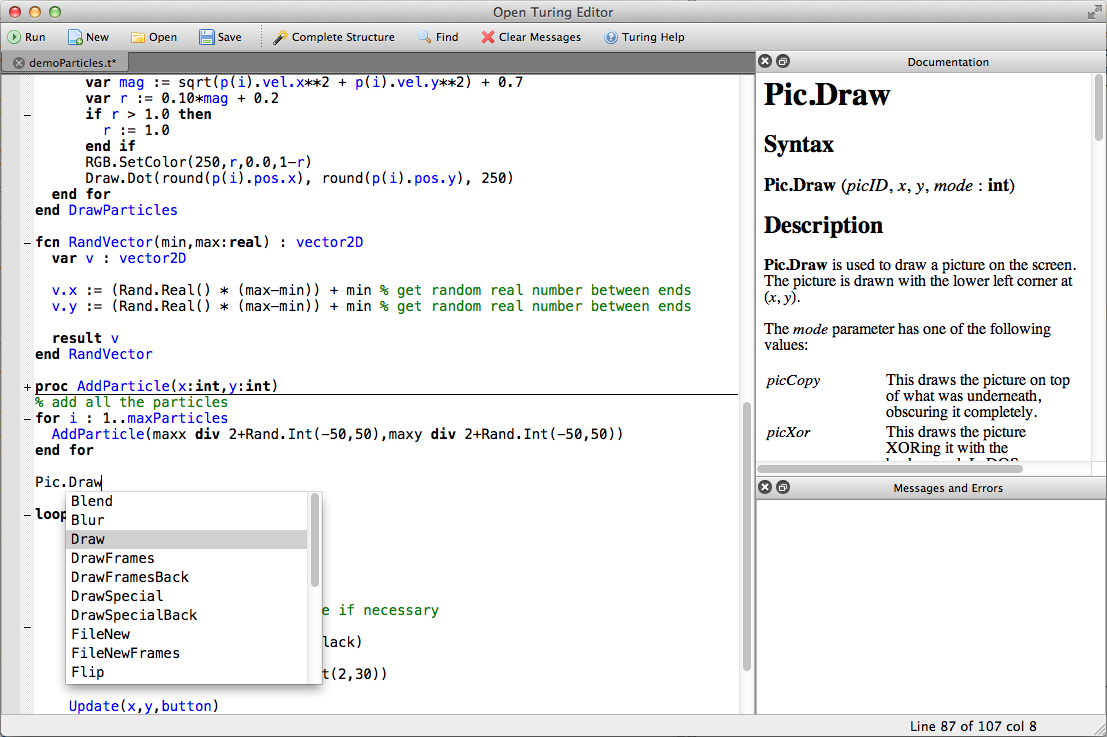This screenshot has width=1107, height=737.
Task: Select FileNewFrames in the autocomplete list
Action: 187,654
